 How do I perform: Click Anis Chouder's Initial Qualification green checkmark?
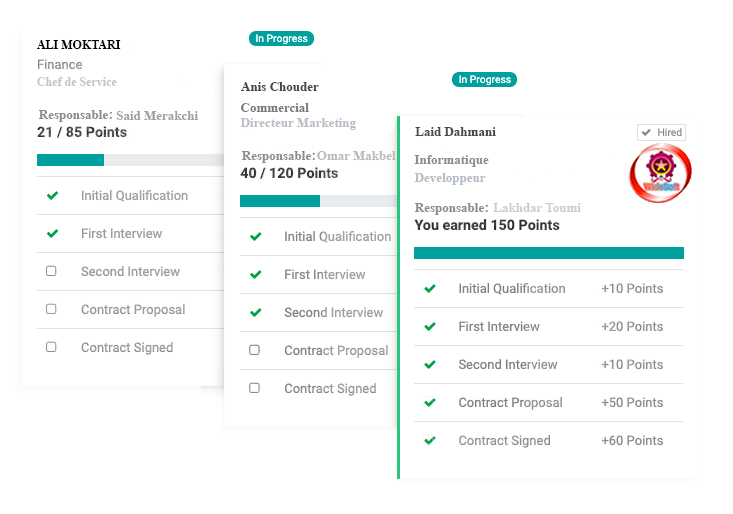256,236
